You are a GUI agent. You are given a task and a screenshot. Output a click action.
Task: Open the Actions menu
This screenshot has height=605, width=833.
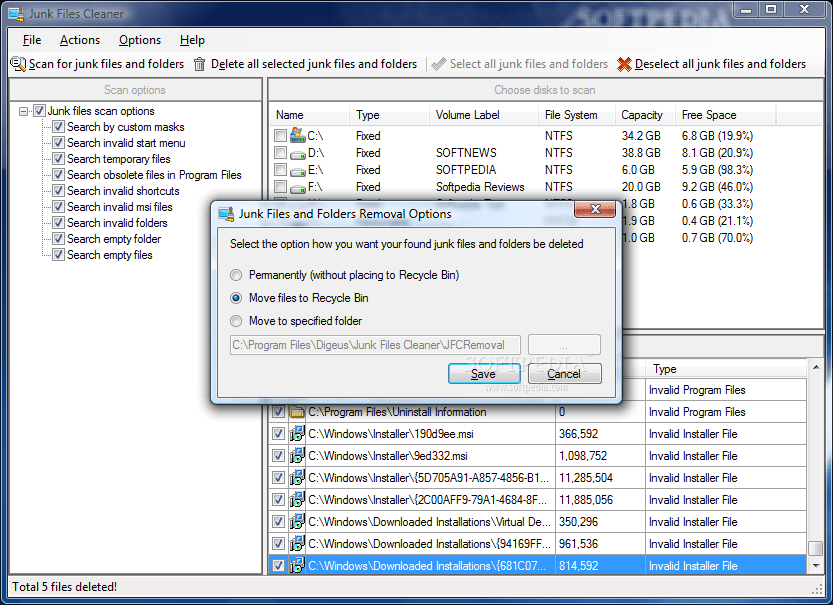[x=80, y=40]
